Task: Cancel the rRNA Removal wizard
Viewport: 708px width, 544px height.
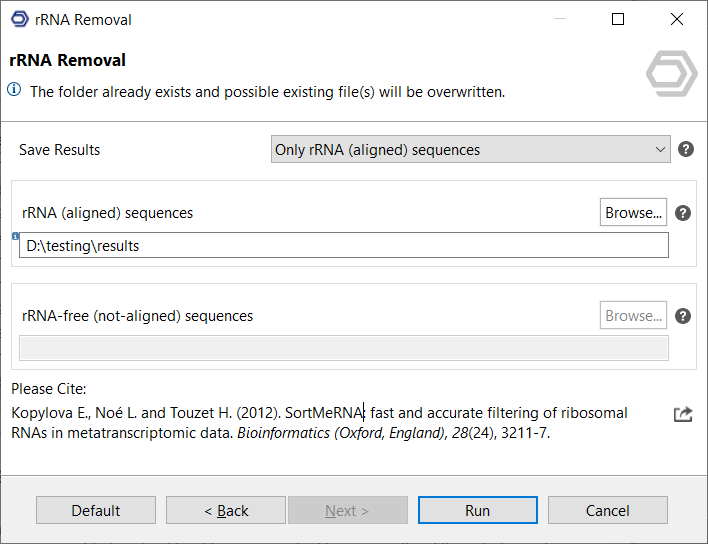Action: coord(607,510)
